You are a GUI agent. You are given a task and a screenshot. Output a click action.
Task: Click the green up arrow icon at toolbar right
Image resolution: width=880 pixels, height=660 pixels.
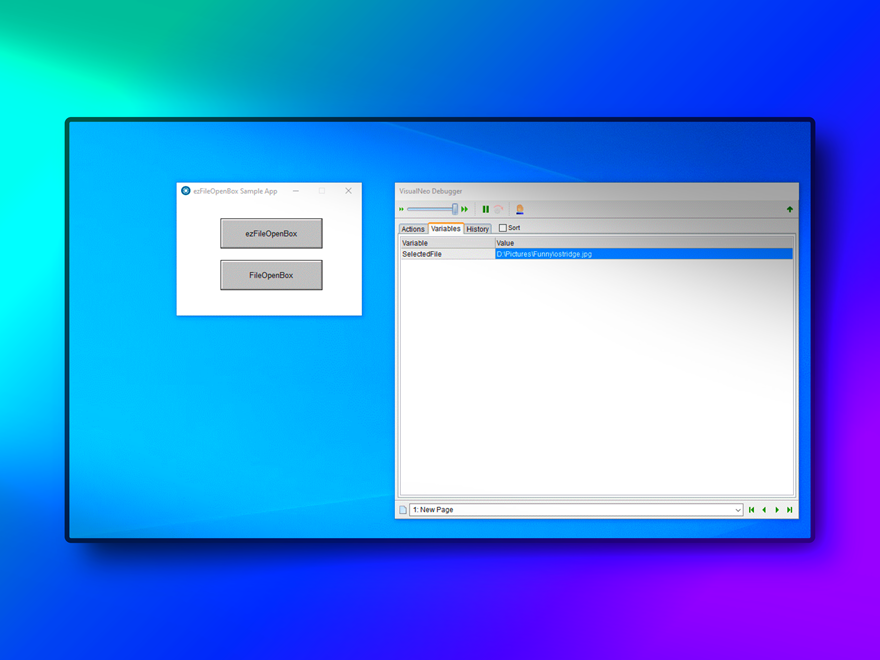(x=789, y=210)
